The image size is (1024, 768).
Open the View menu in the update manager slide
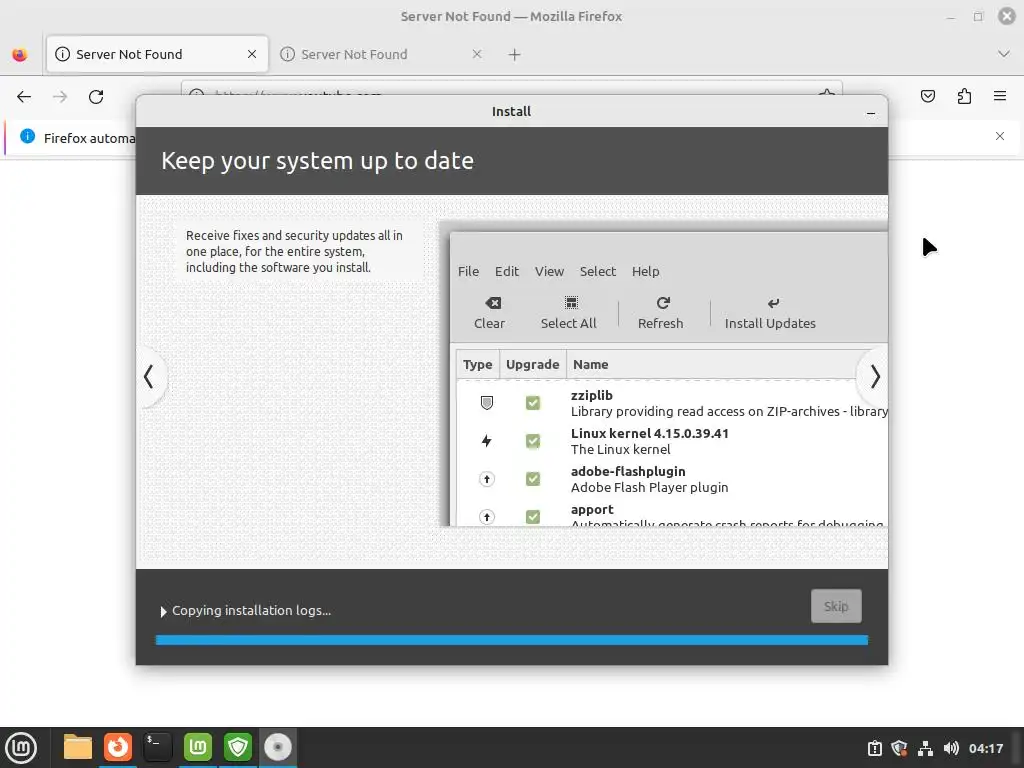click(549, 271)
